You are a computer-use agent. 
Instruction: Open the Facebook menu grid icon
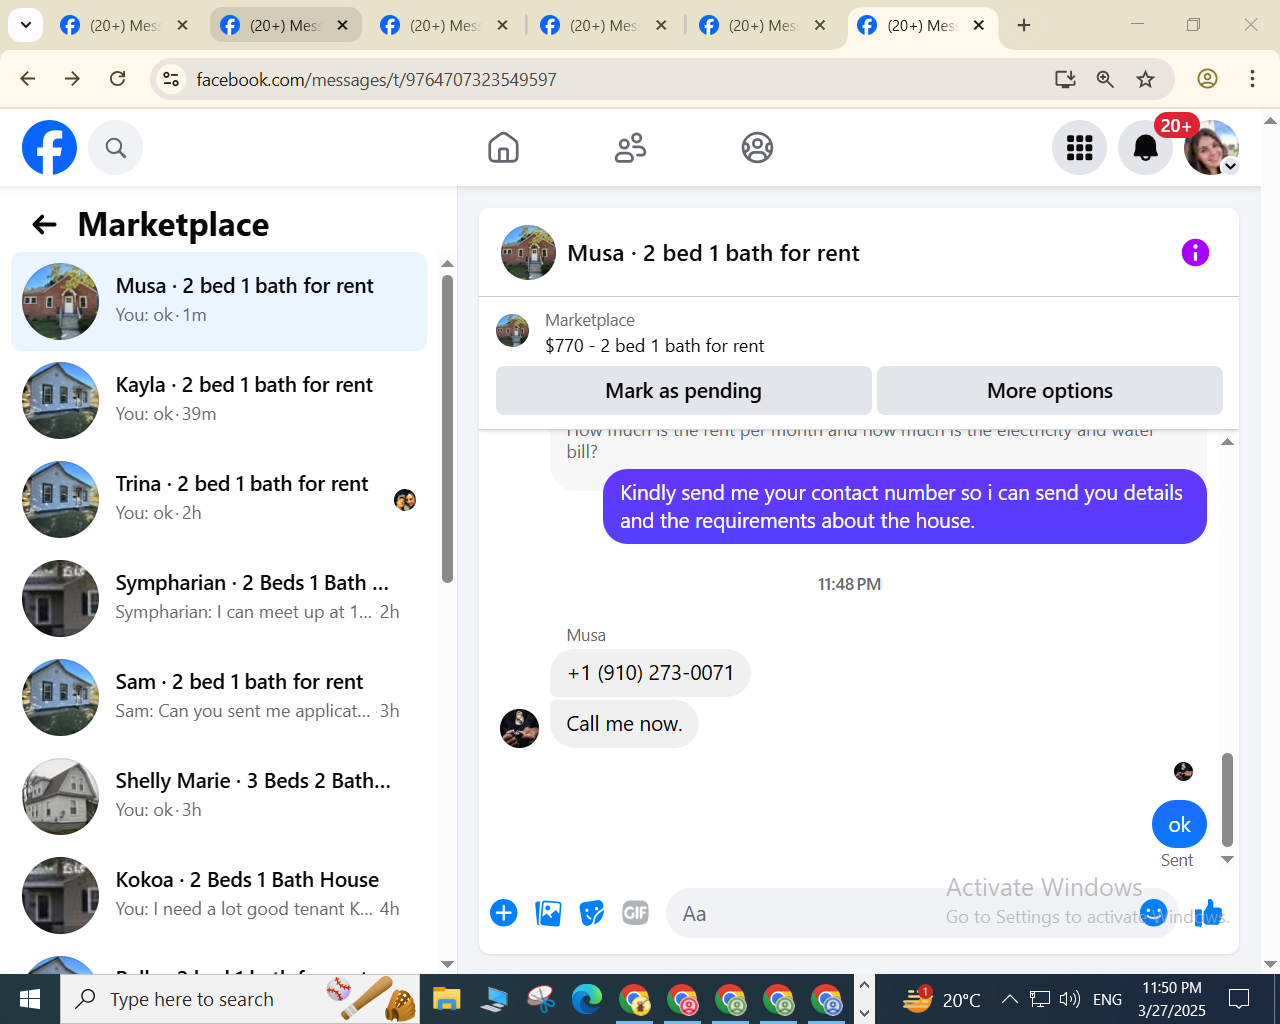pyautogui.click(x=1079, y=148)
